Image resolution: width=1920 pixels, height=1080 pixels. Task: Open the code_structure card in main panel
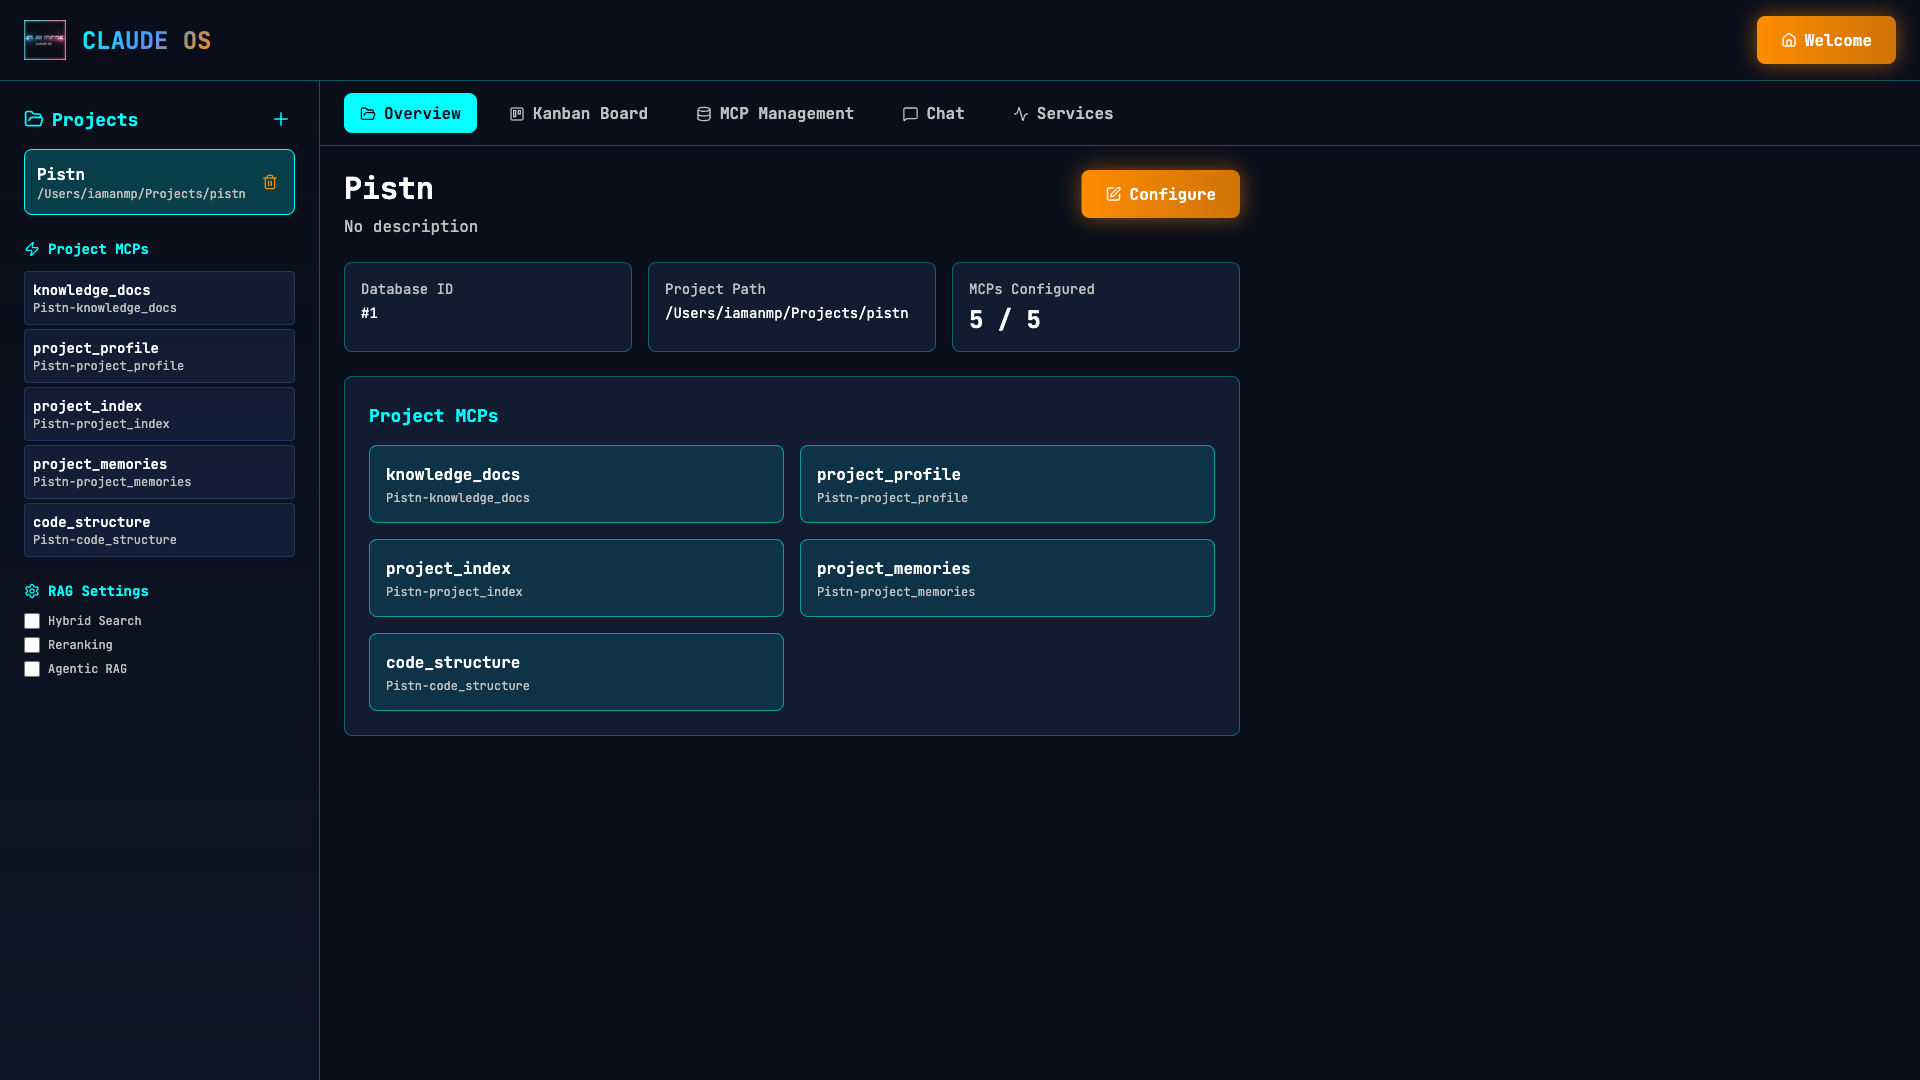576,672
